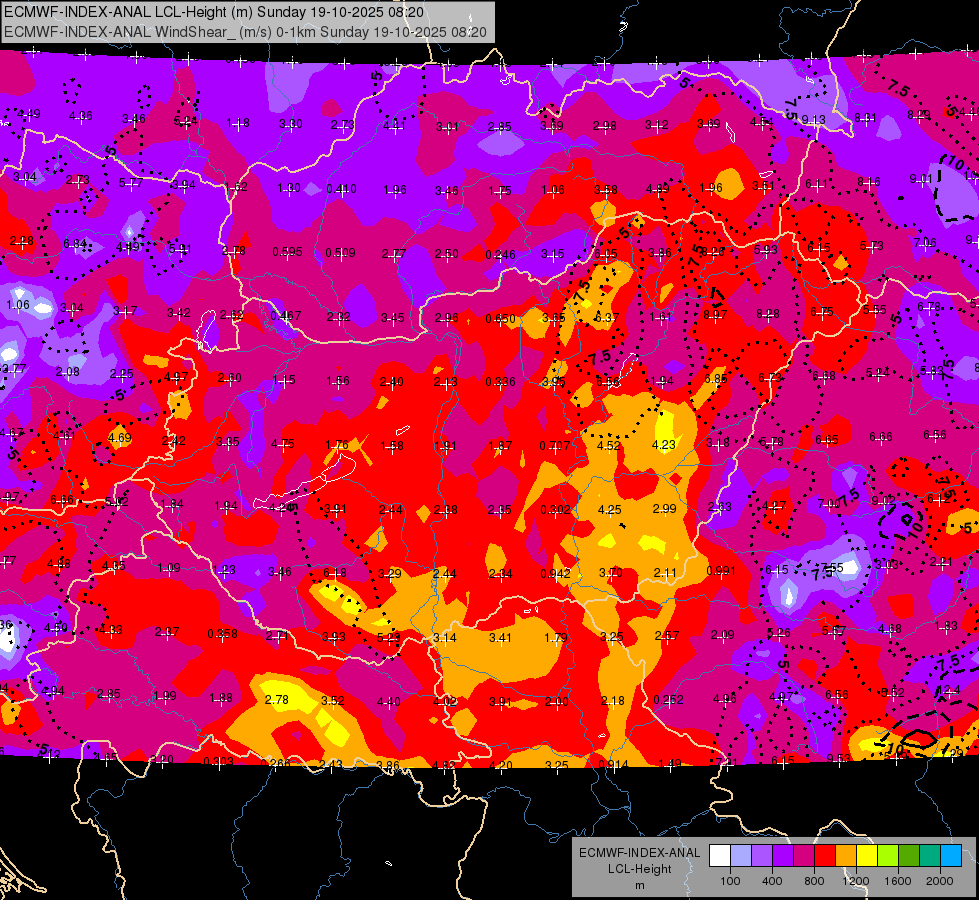The width and height of the screenshot is (979, 900).
Task: Click the wind shear value 0.509
Action: [340, 252]
